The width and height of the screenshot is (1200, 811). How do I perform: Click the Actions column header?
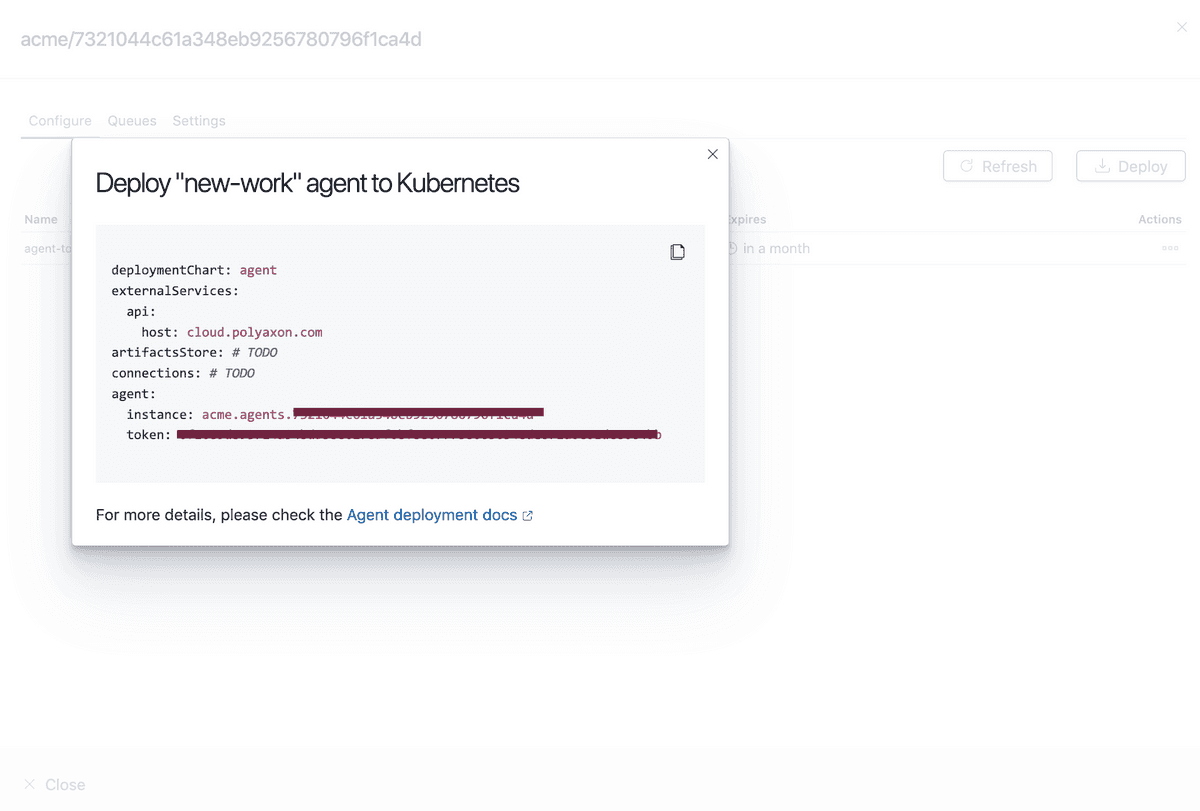click(1159, 219)
